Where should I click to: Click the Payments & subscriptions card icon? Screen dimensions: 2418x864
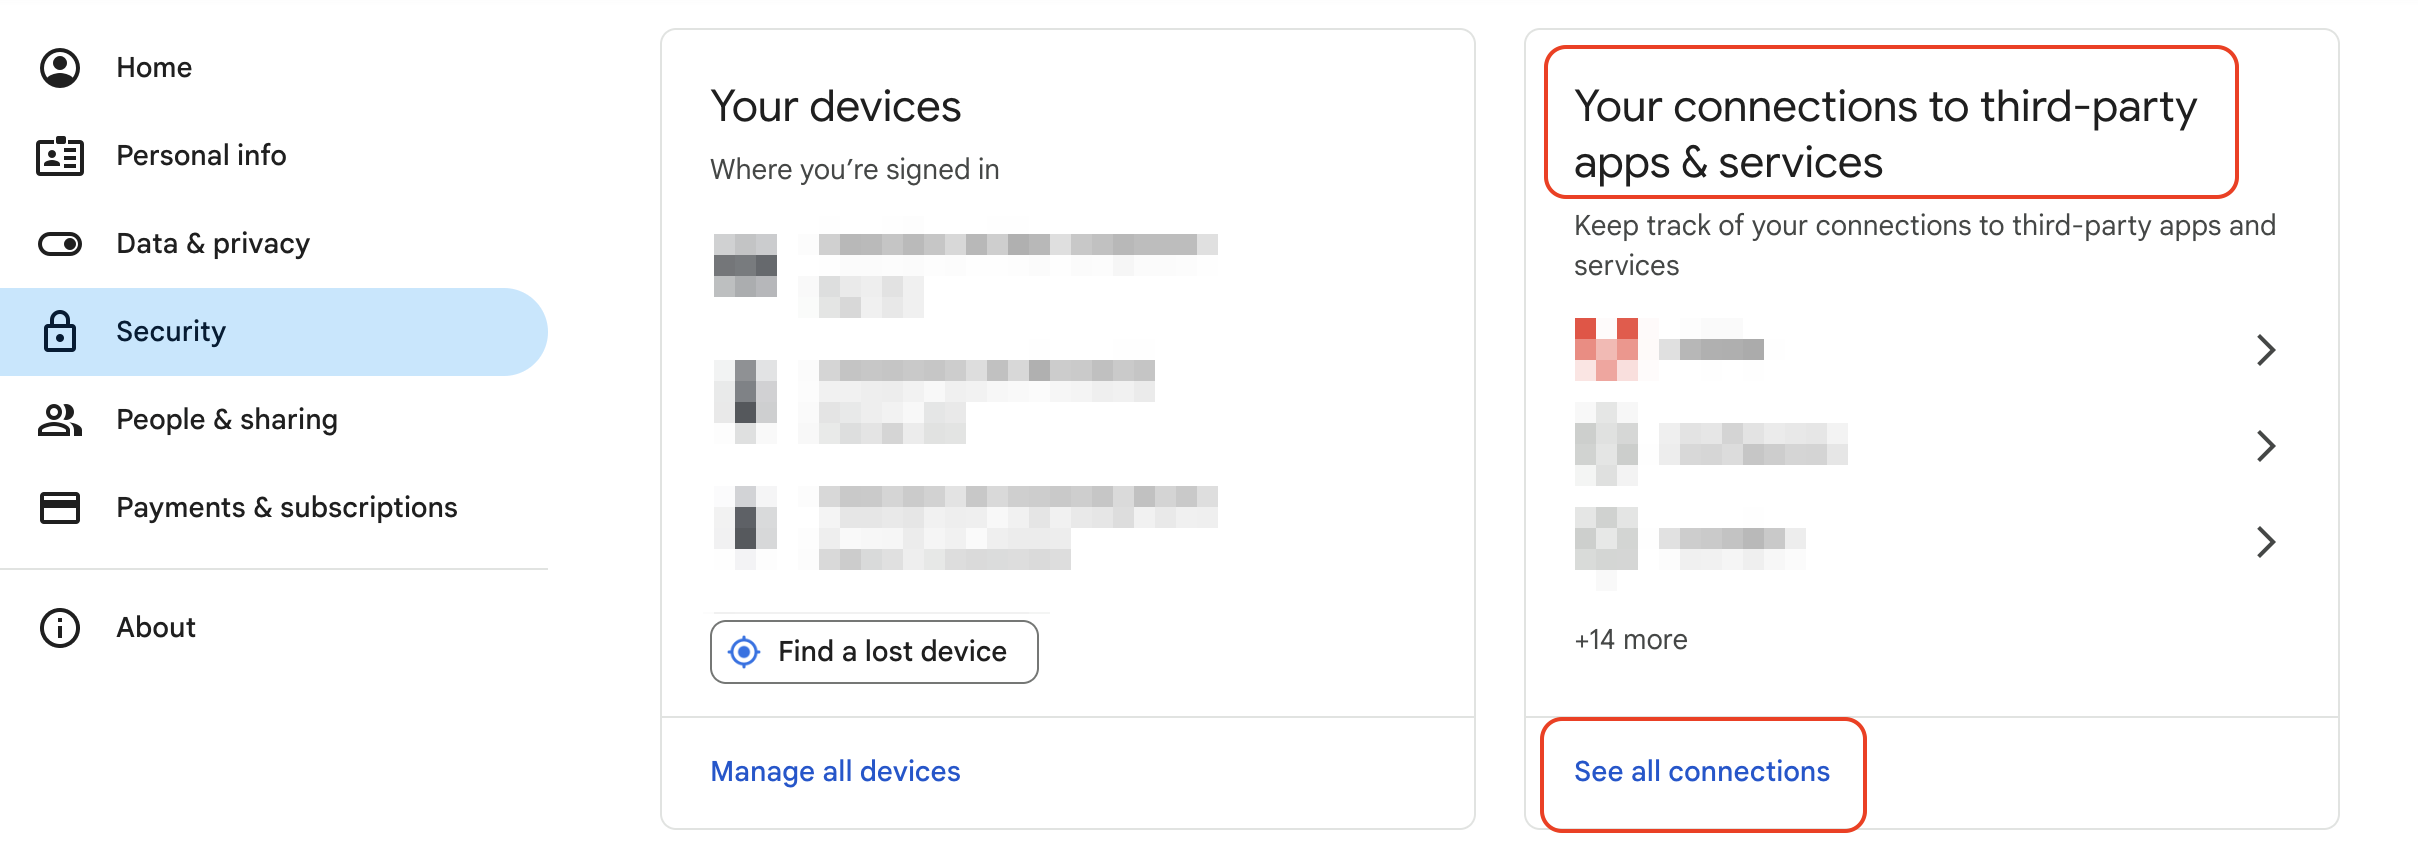(58, 507)
